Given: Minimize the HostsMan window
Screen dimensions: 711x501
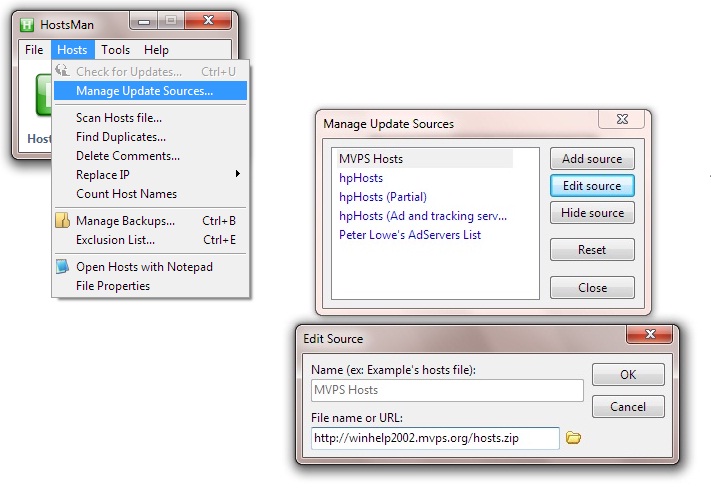Looking at the screenshot, I should pyautogui.click(x=144, y=21).
